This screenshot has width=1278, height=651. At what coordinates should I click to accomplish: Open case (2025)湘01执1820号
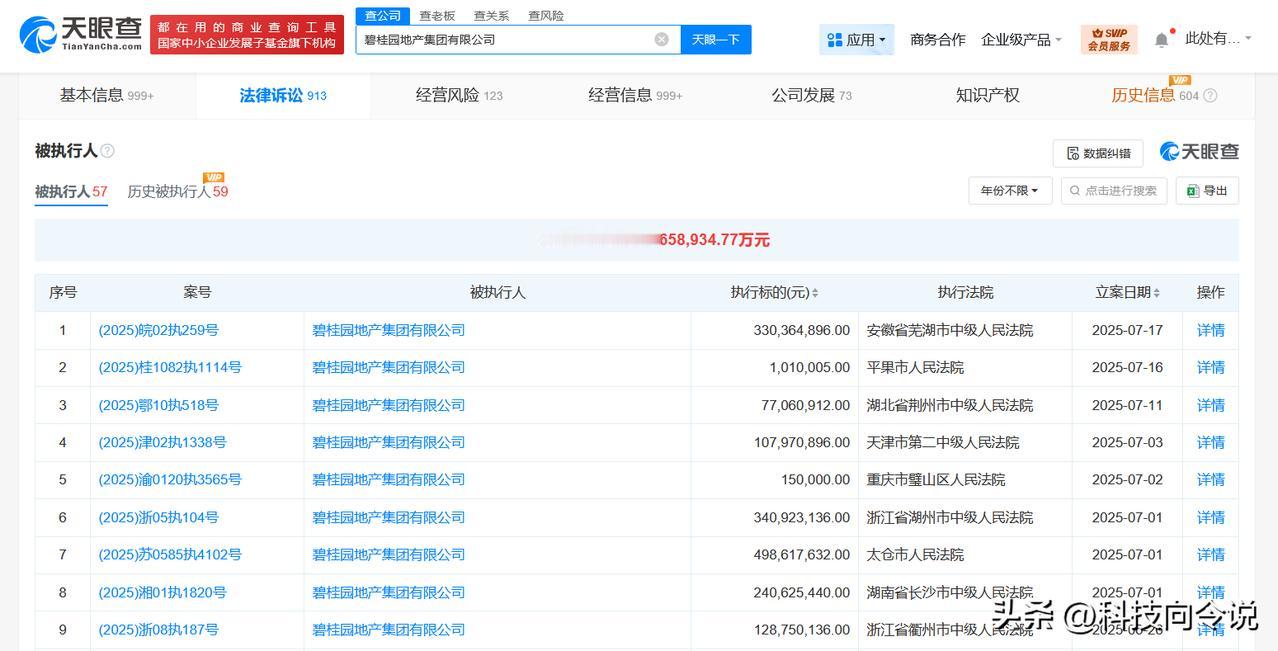click(162, 592)
